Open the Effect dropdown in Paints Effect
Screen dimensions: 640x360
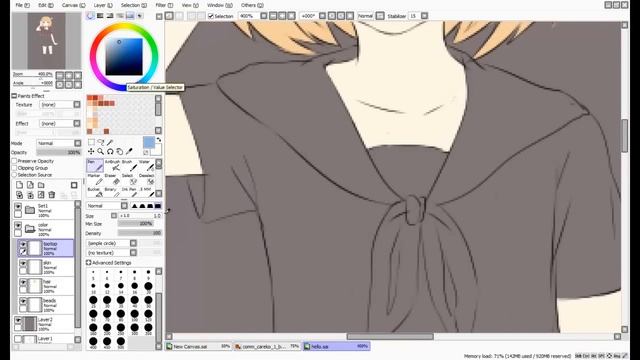click(60, 123)
